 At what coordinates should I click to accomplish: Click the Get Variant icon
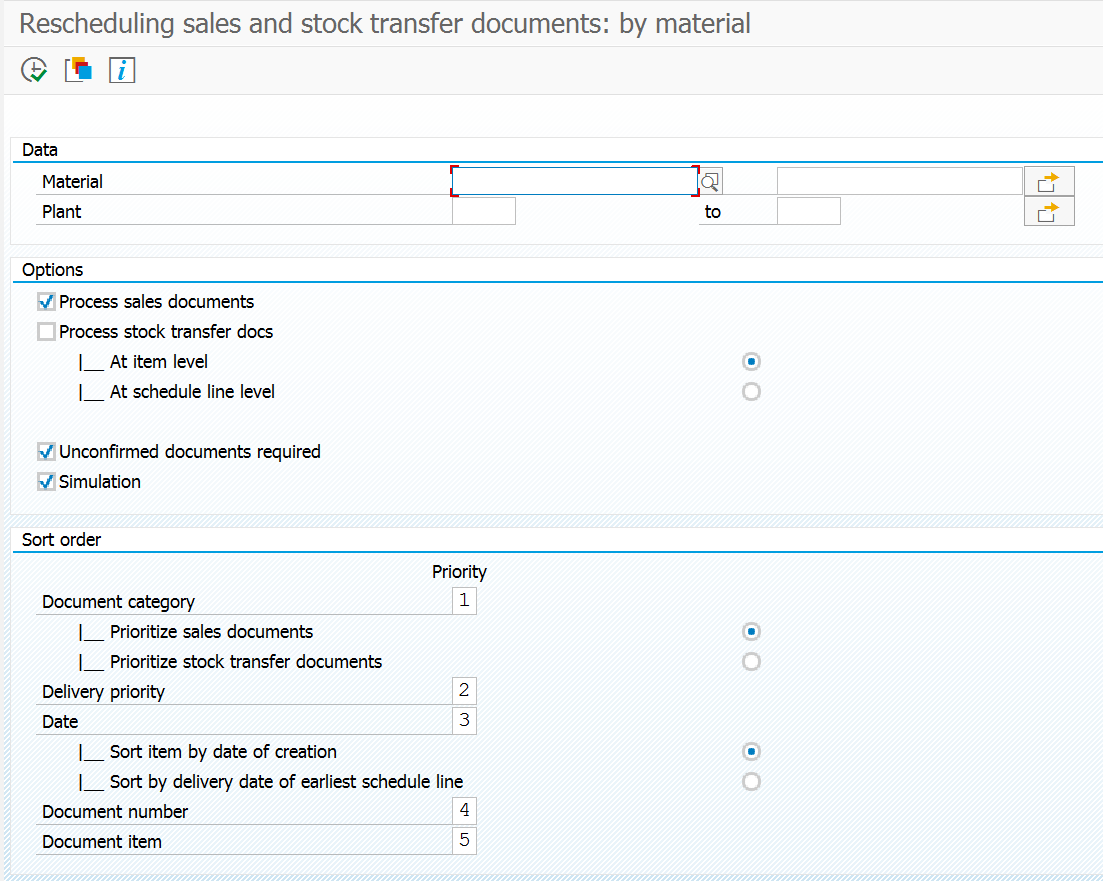(78, 70)
